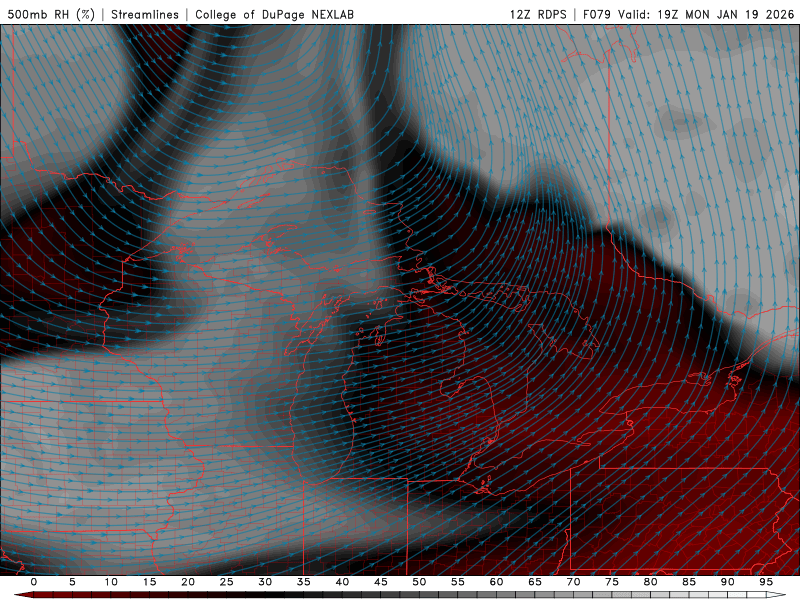Click the '80' color scale label
This screenshot has width=800, height=600.
650,582
